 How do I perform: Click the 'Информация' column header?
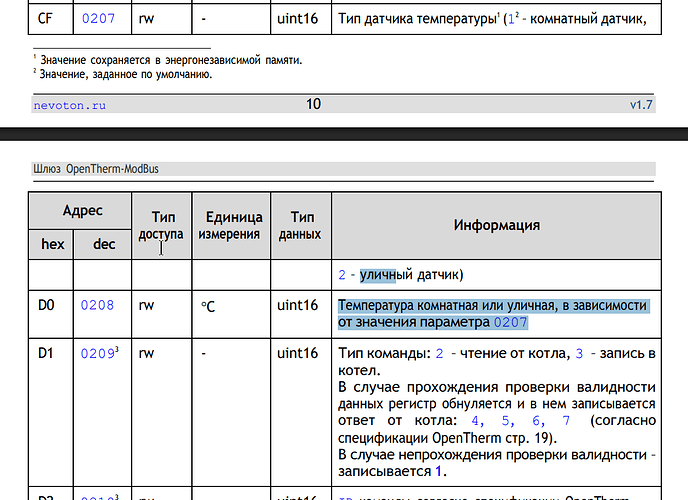pos(497,226)
